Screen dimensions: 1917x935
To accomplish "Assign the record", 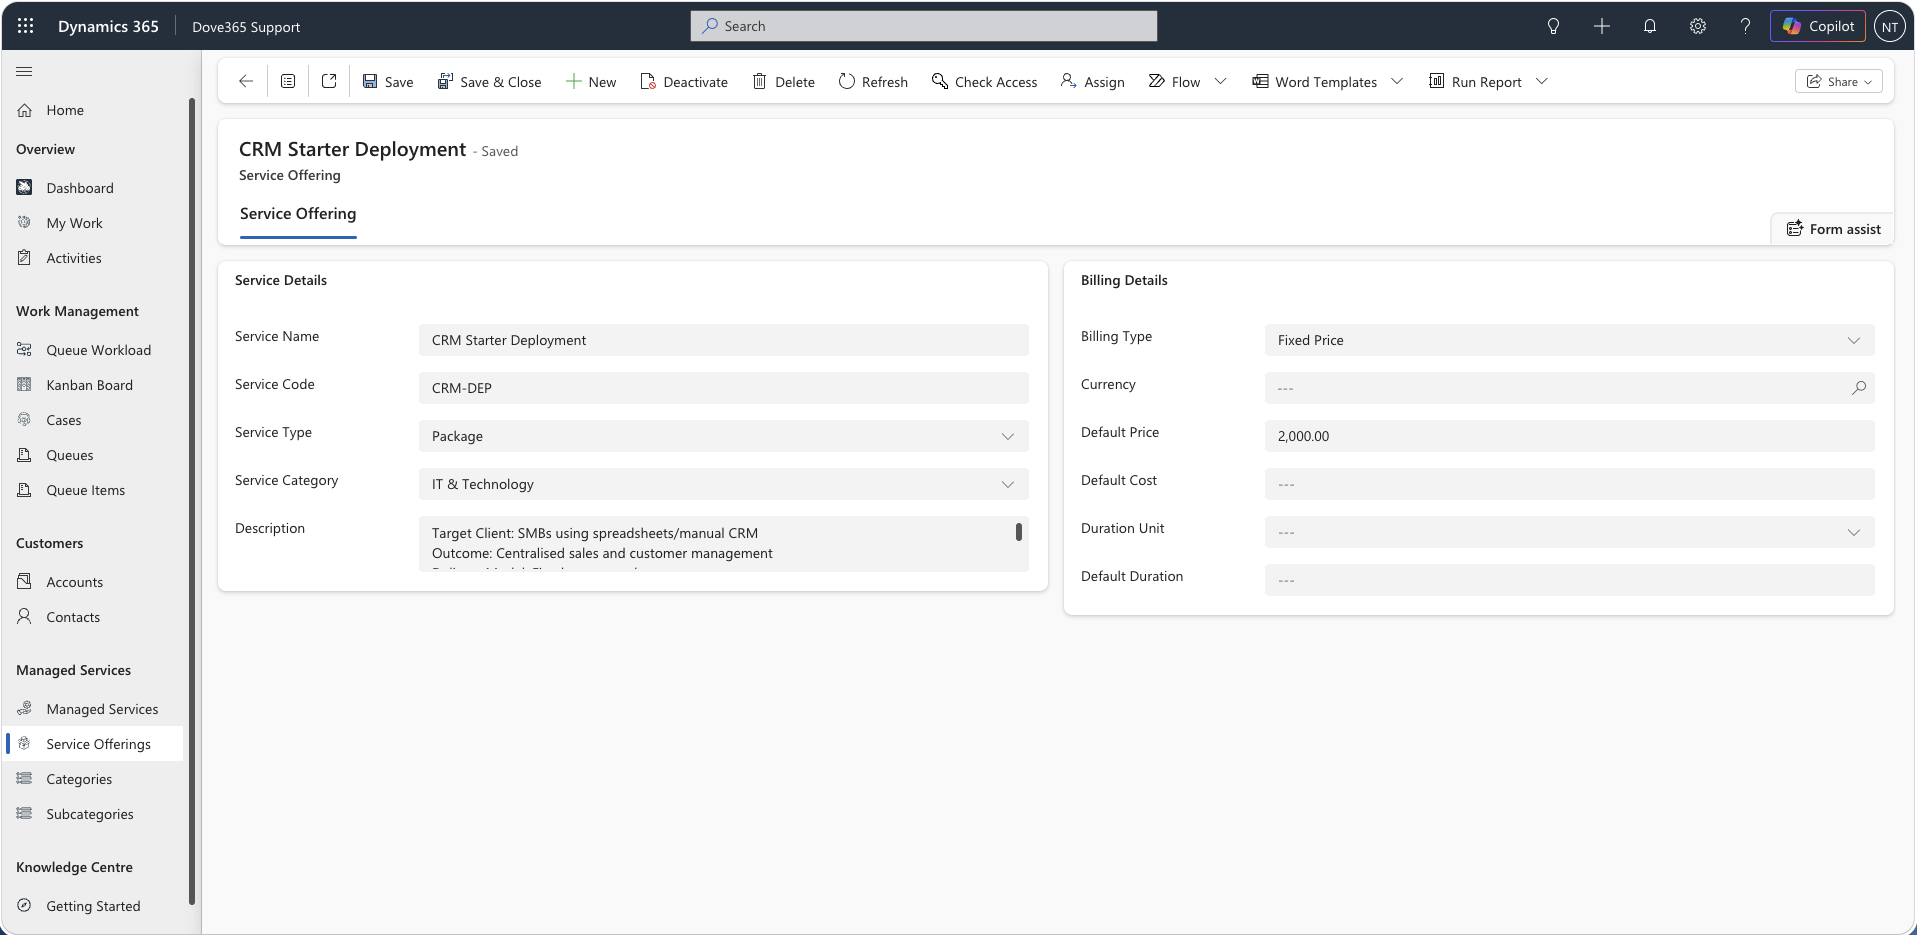I will pyautogui.click(x=1093, y=82).
